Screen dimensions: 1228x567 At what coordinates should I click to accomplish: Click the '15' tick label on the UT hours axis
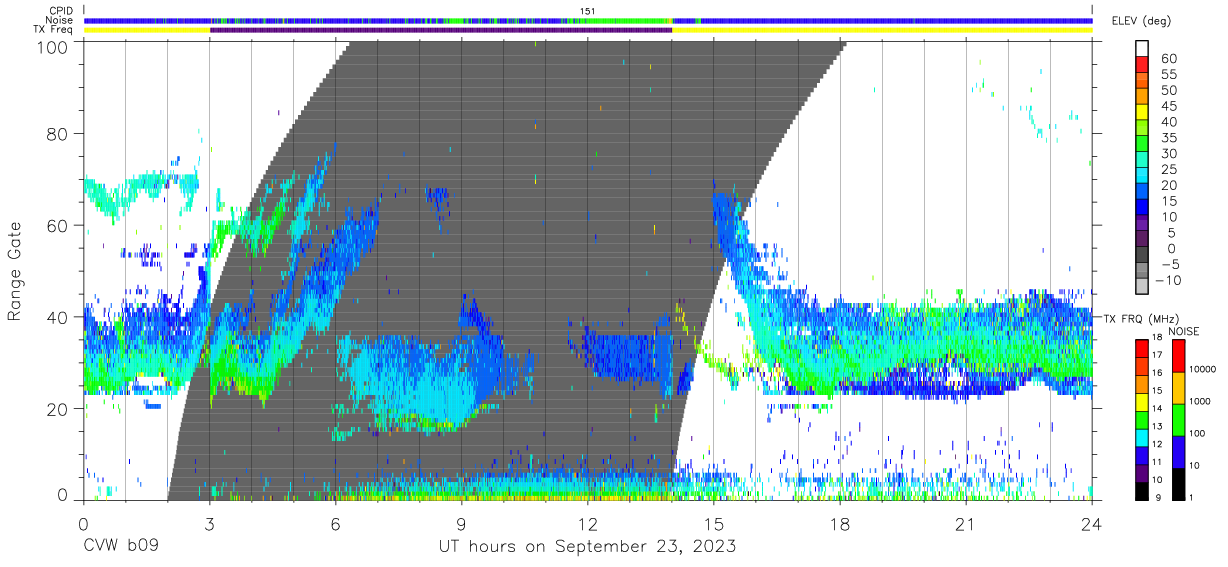coord(714,524)
